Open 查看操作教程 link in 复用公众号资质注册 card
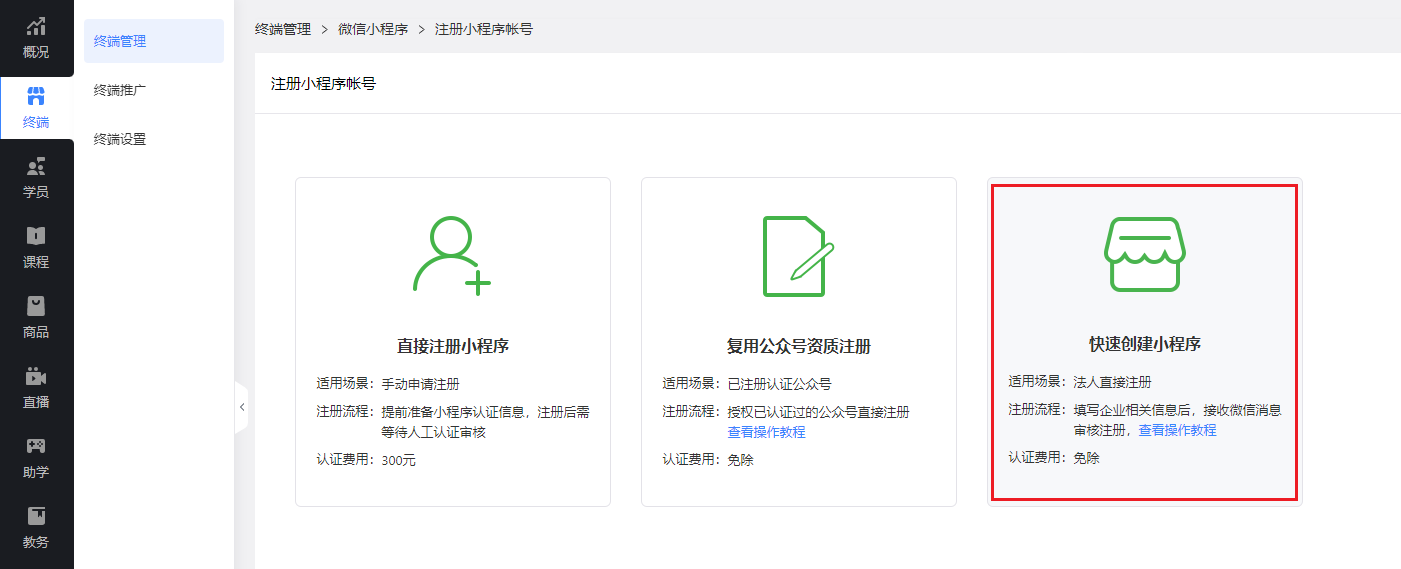 (766, 432)
